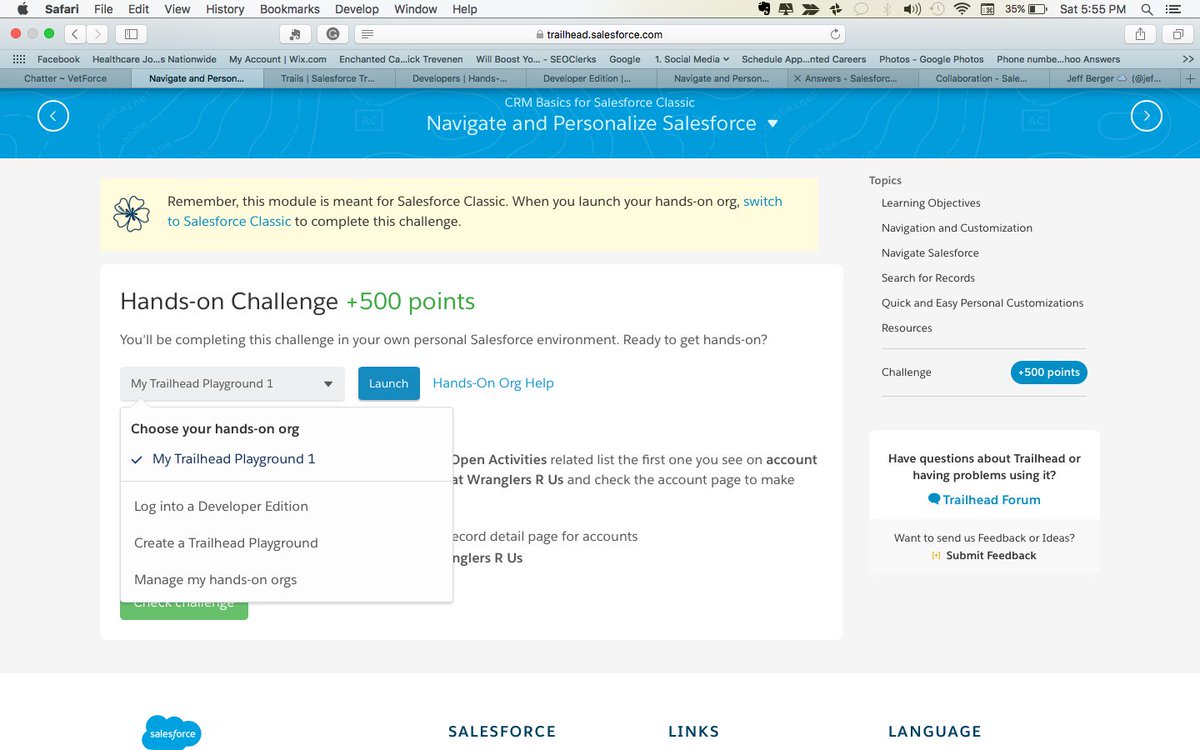Open a new tab with plus icon

[x=1189, y=77]
